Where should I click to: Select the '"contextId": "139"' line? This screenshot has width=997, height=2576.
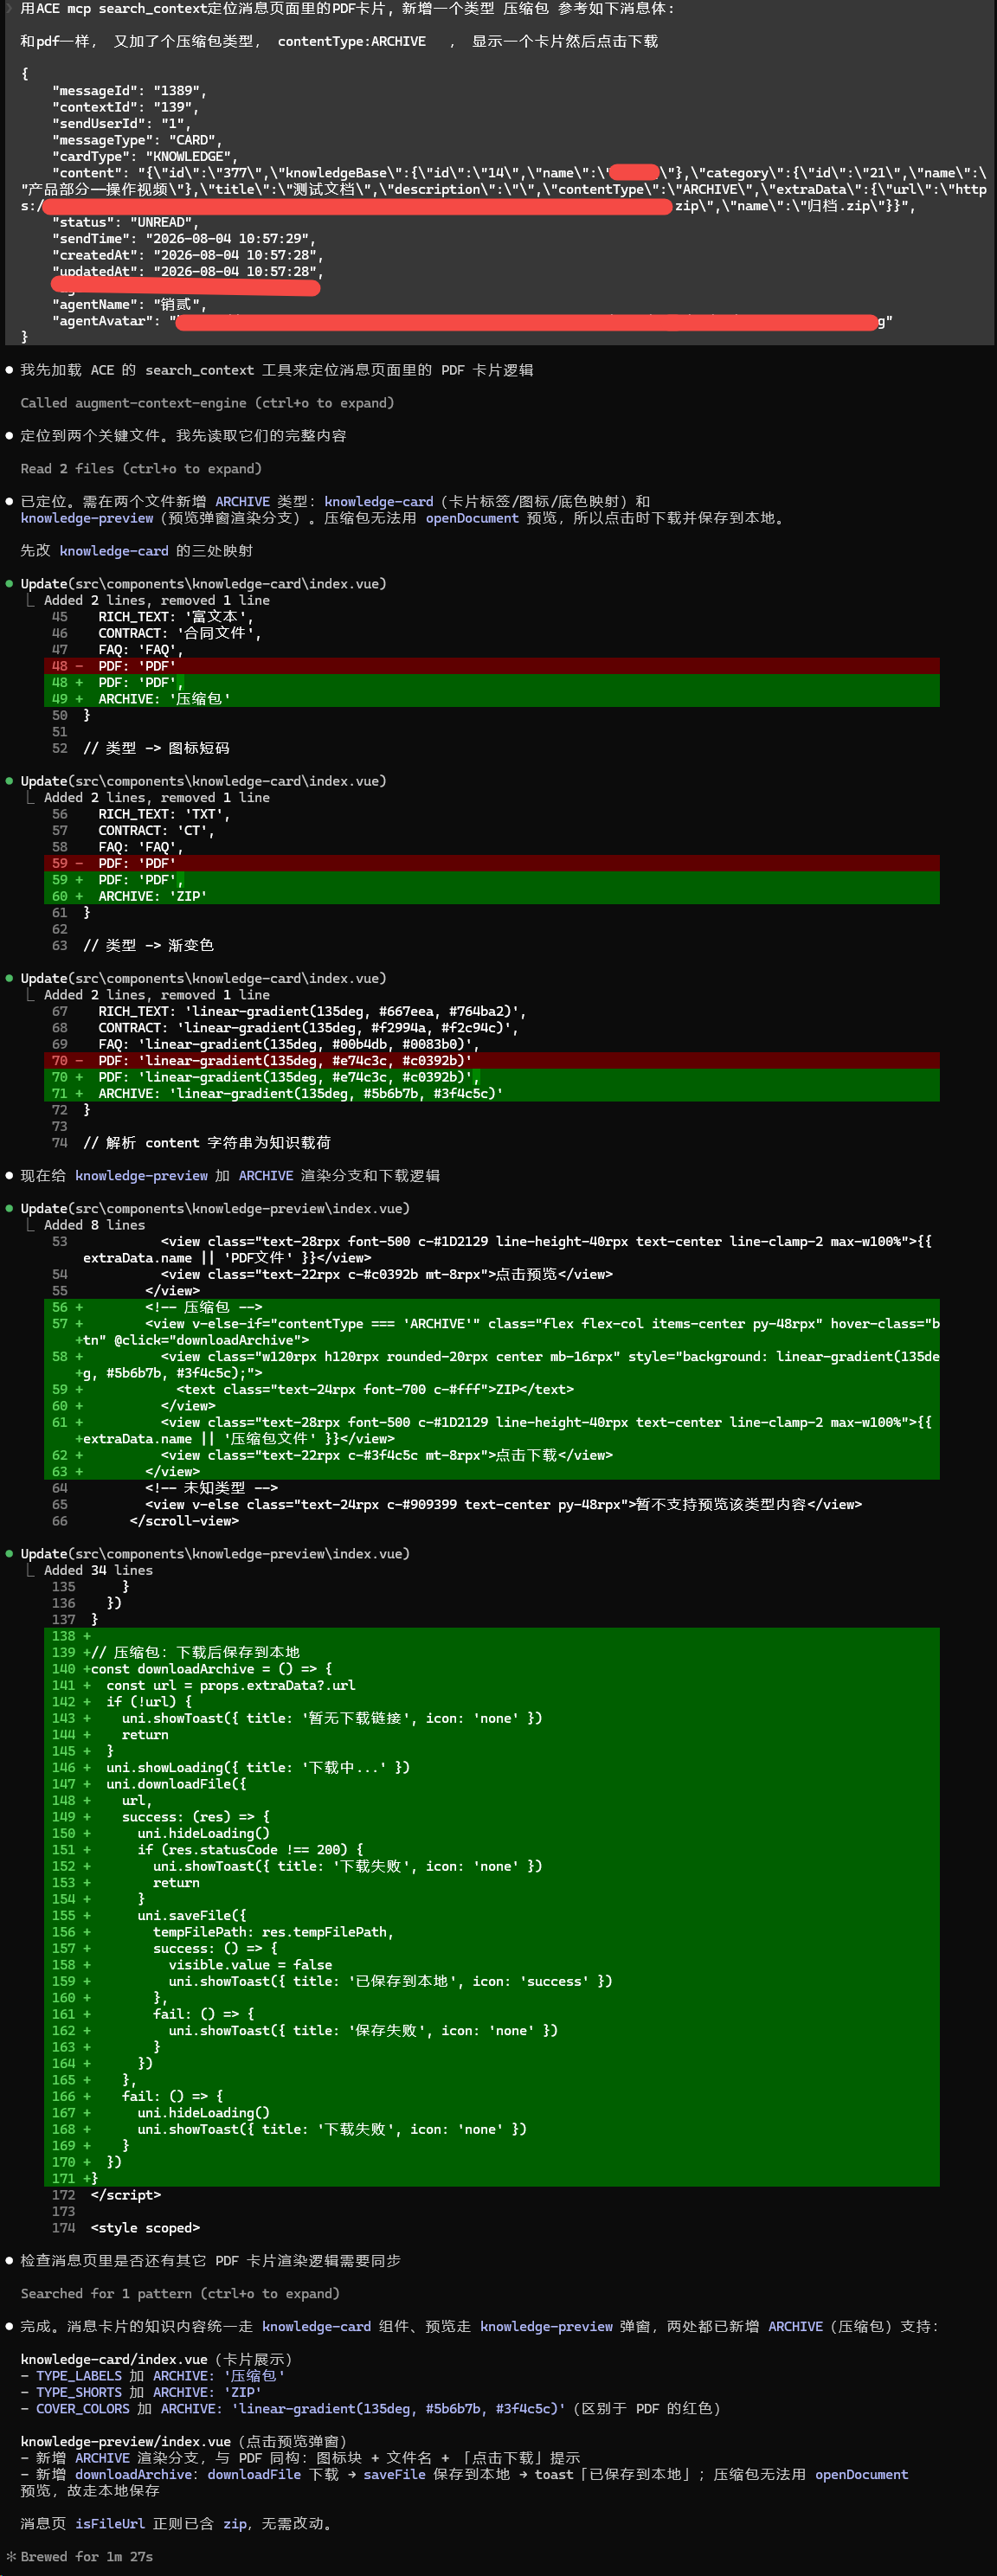tap(125, 107)
